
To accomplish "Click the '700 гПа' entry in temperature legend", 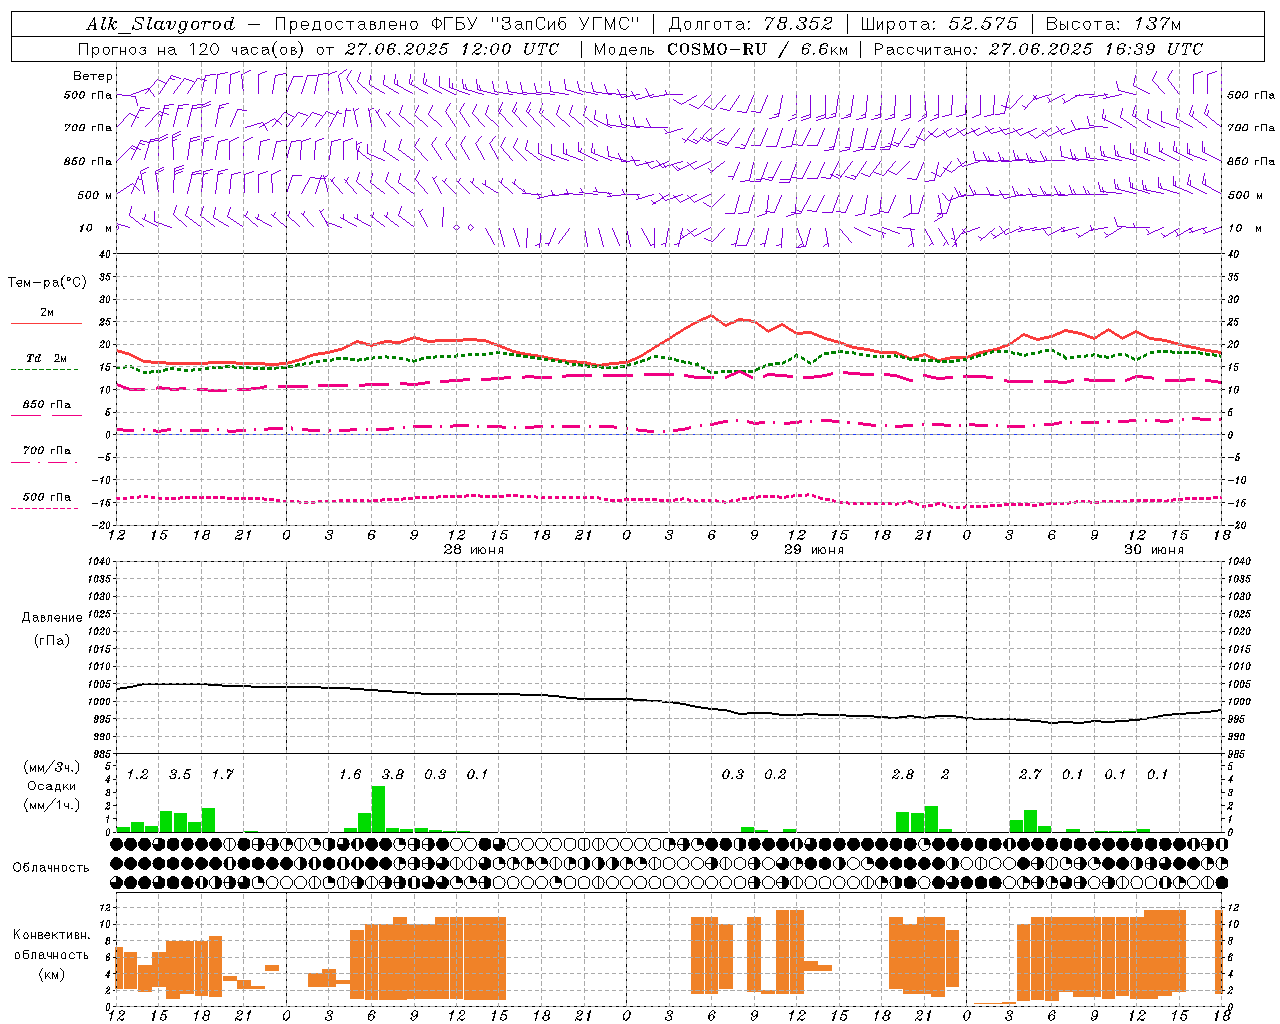I will click(47, 451).
